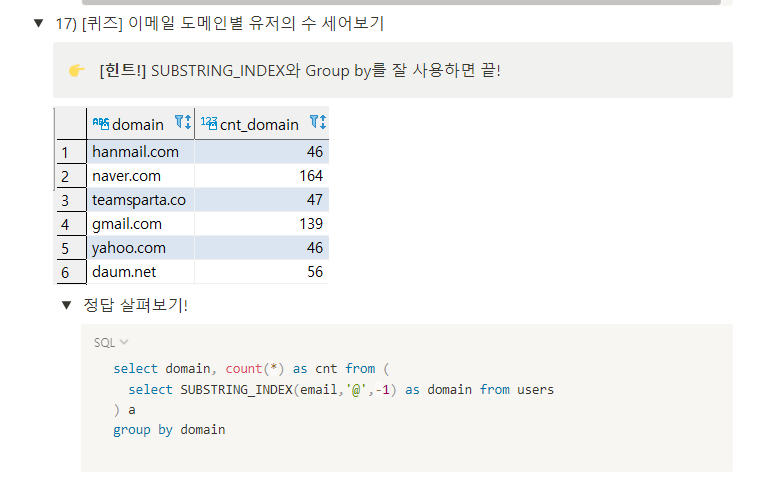Click the teamsparta.co cell
757x482 pixels.
click(140, 200)
